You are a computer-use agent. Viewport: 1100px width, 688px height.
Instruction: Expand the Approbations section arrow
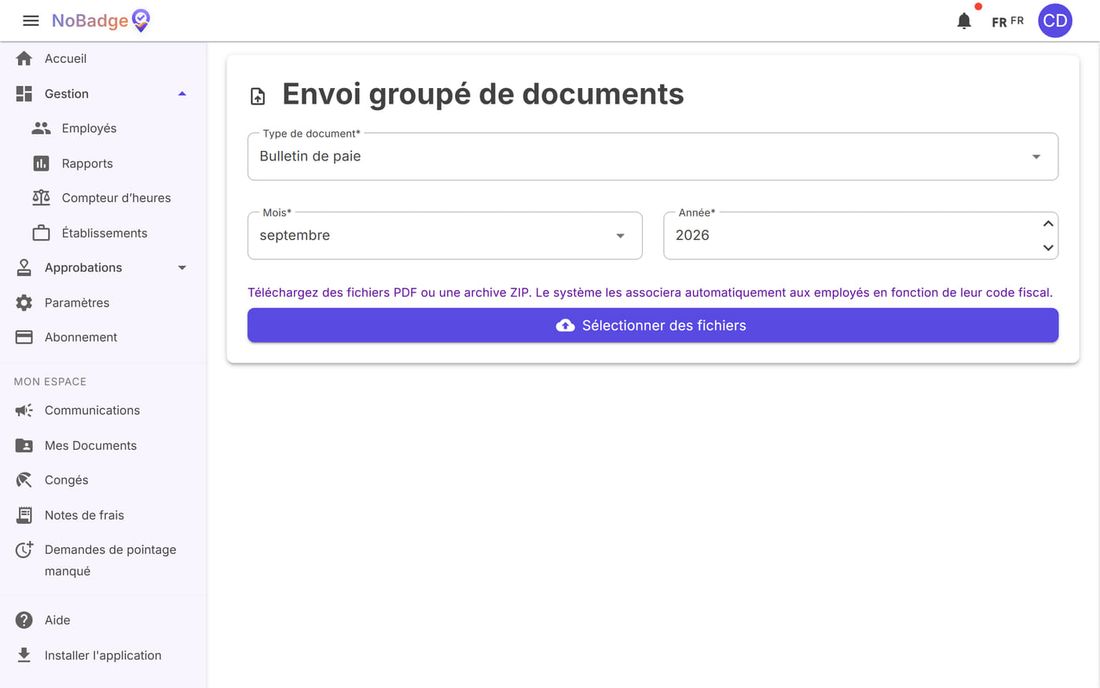182,268
